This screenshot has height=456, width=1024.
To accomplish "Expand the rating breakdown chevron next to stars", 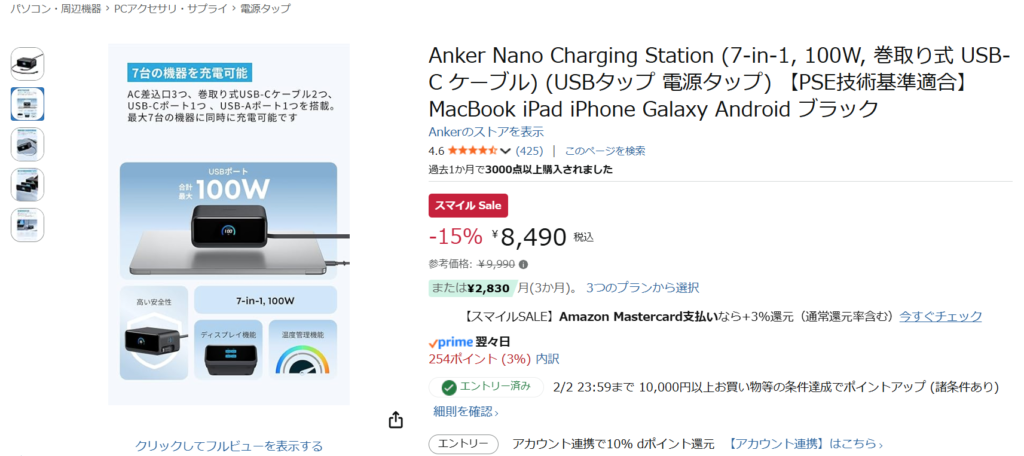I will (x=506, y=151).
